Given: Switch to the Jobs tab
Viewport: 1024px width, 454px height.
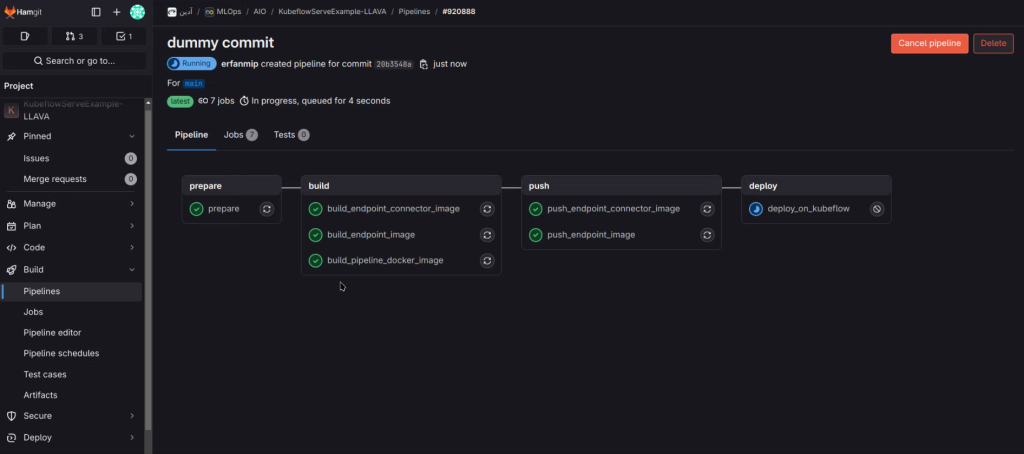Looking at the screenshot, I should pyautogui.click(x=240, y=134).
